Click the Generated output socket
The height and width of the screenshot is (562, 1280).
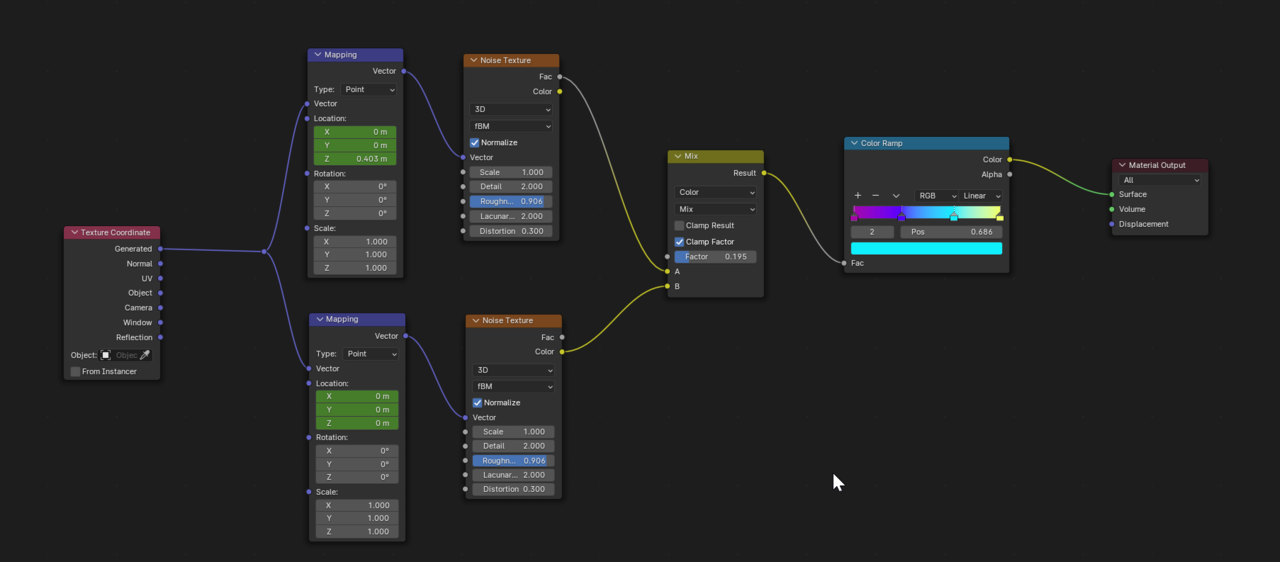[160, 249]
